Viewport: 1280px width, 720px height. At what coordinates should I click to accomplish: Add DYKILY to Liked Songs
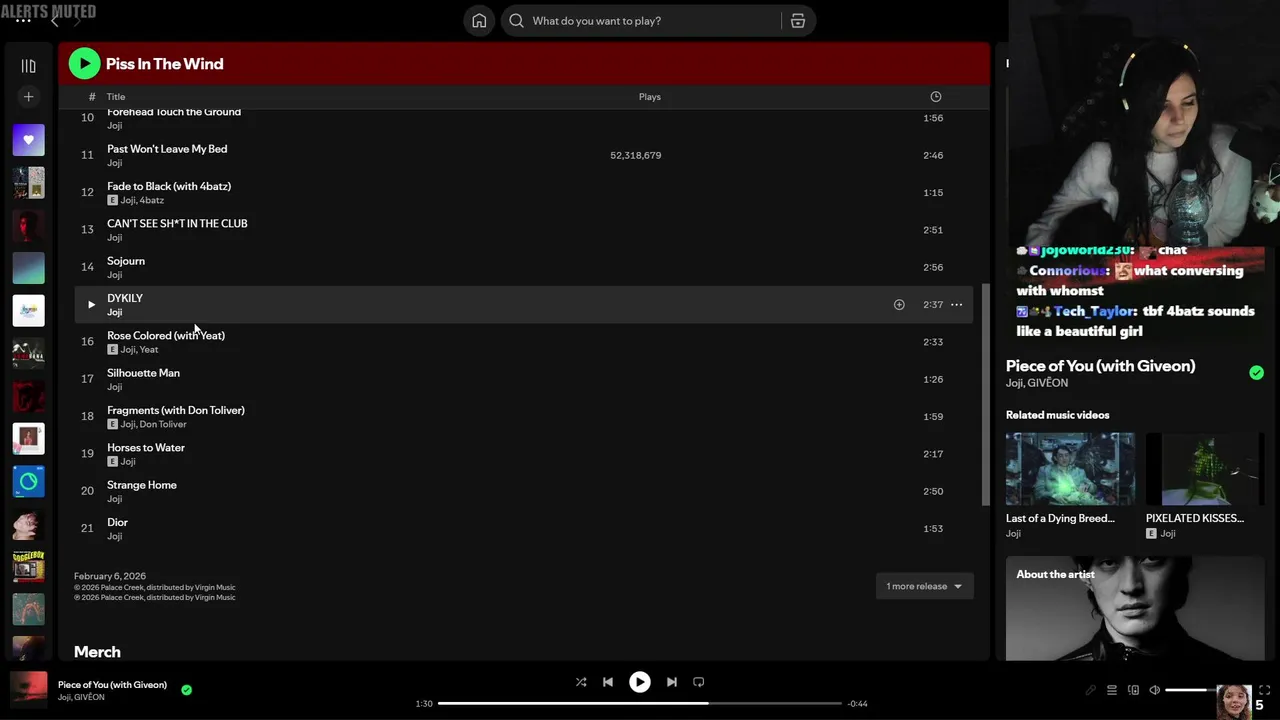899,304
